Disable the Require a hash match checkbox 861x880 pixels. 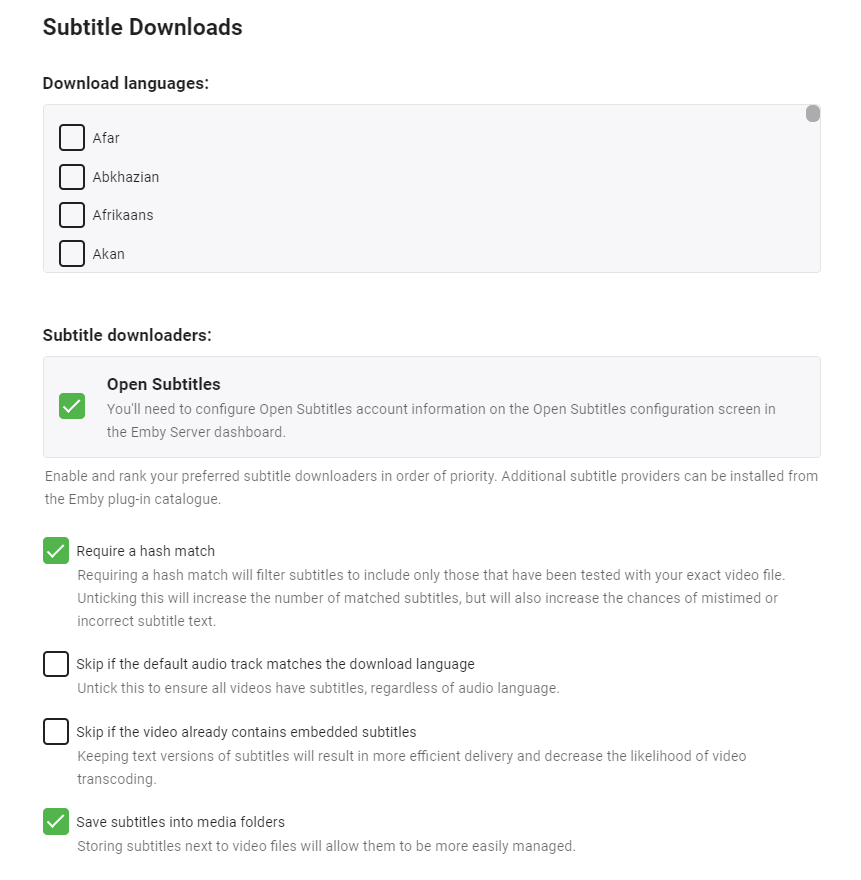pyautogui.click(x=56, y=550)
